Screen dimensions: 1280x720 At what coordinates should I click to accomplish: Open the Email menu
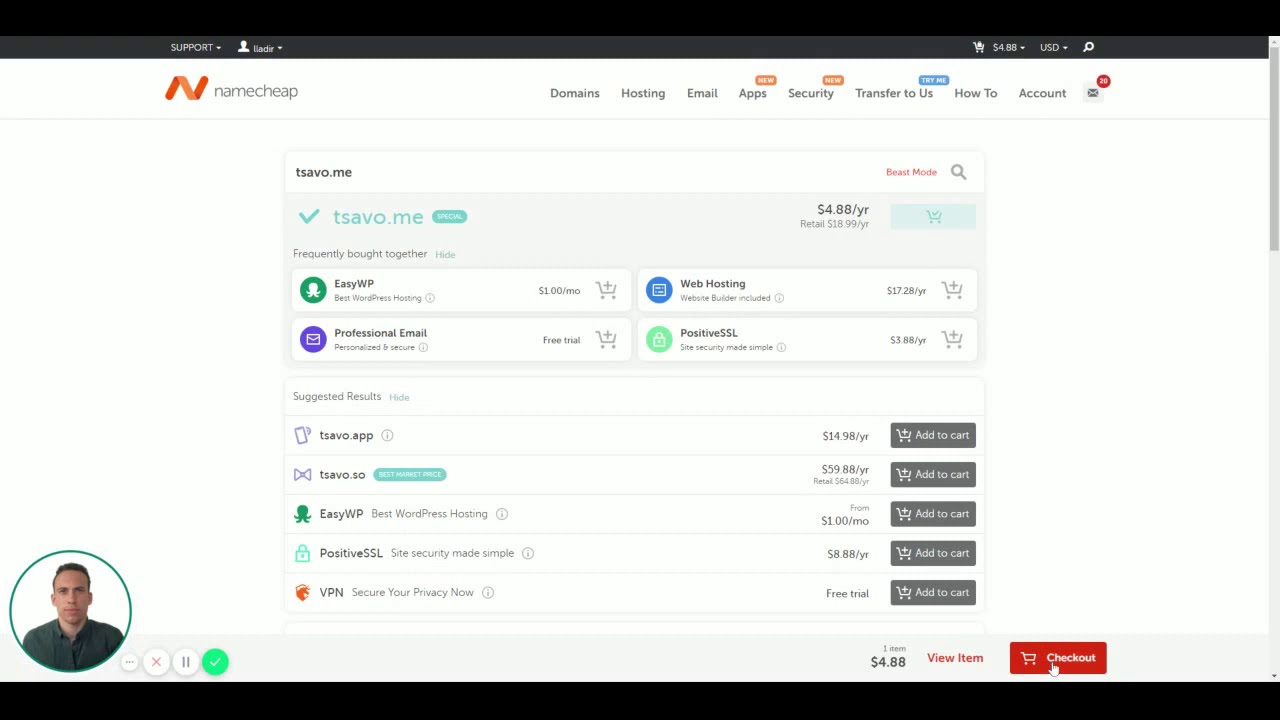702,93
